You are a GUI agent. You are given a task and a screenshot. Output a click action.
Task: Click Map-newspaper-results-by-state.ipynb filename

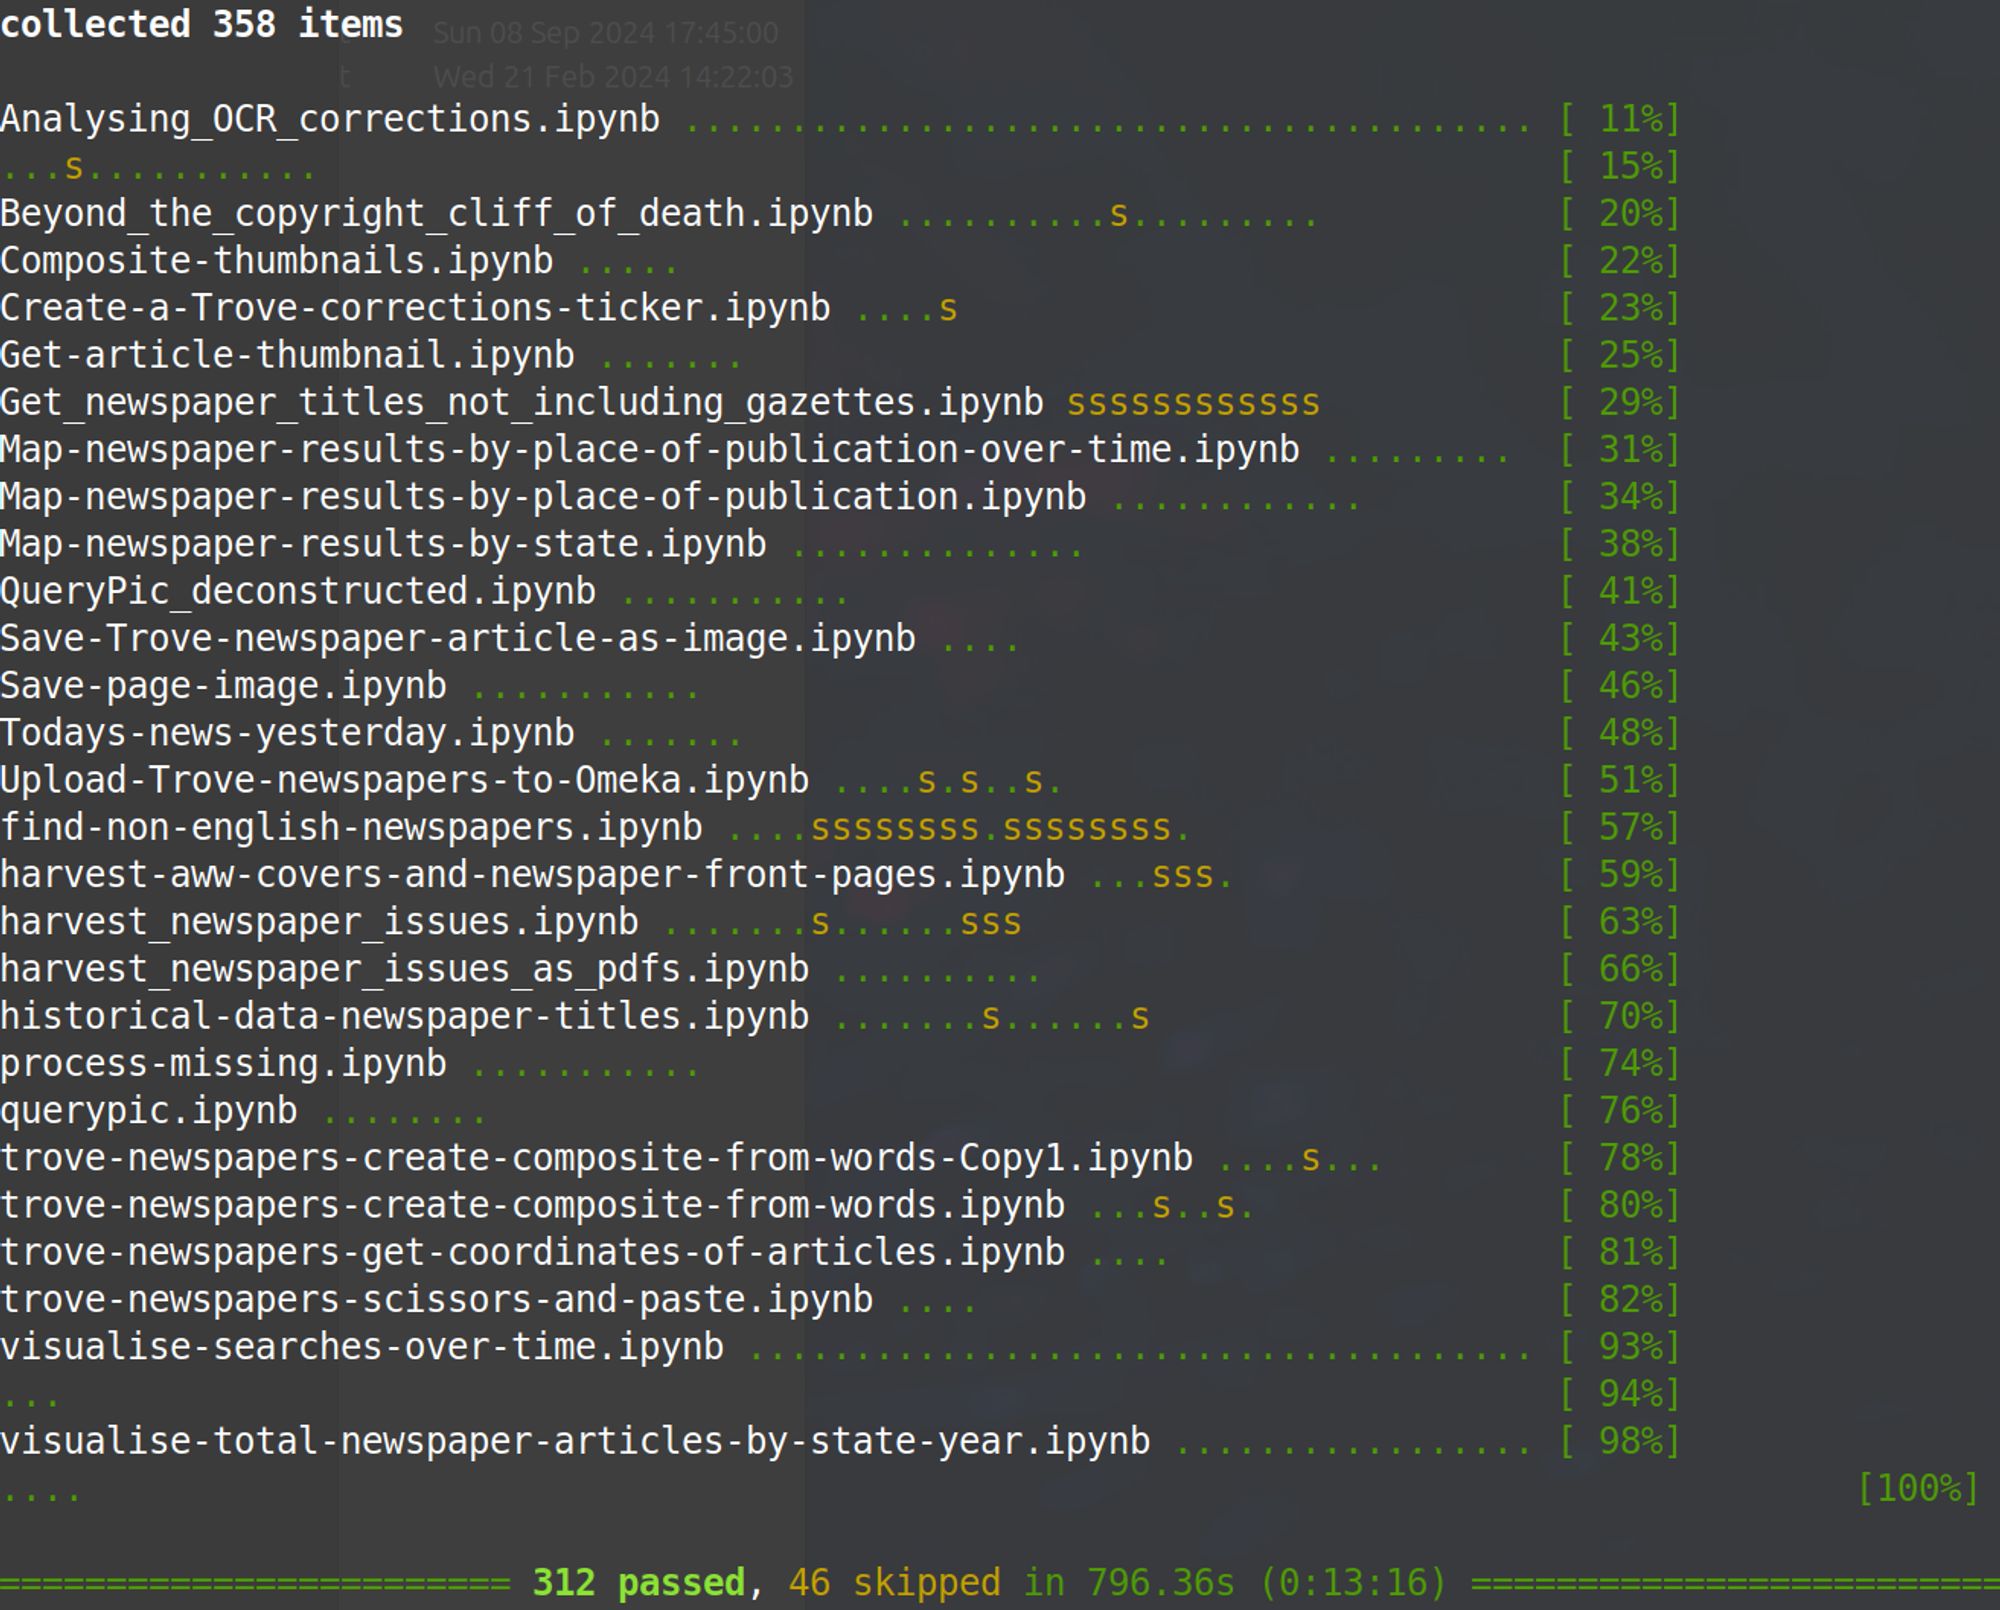pos(383,544)
